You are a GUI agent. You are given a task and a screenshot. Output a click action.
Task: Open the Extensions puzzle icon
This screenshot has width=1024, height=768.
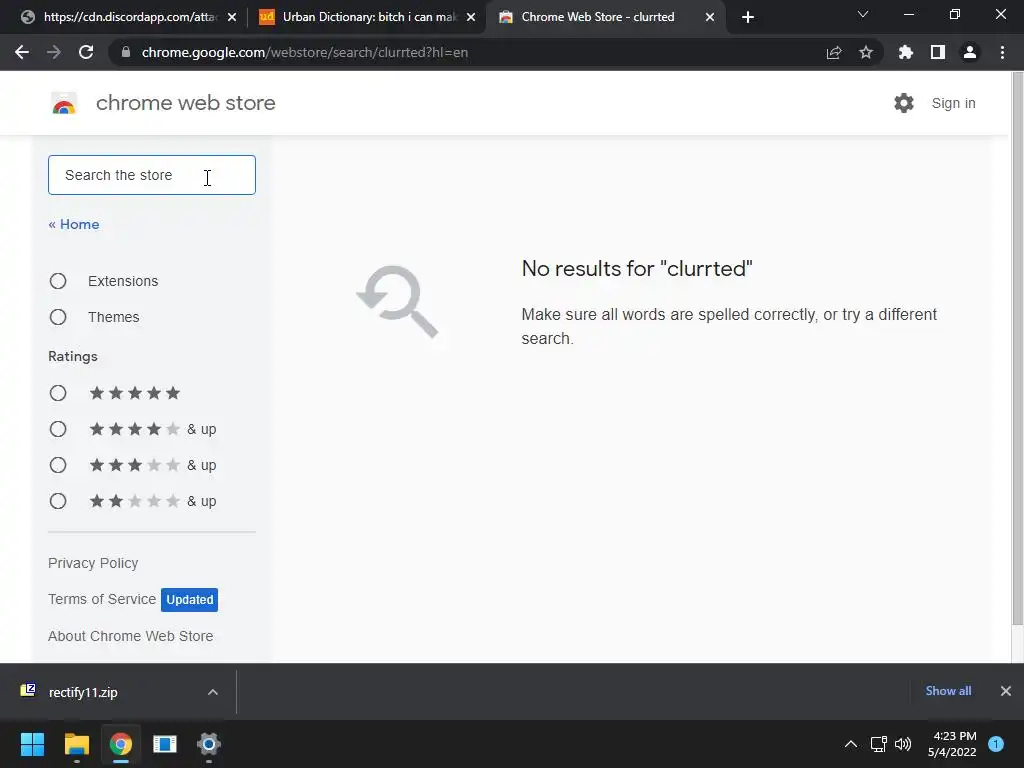point(905,52)
